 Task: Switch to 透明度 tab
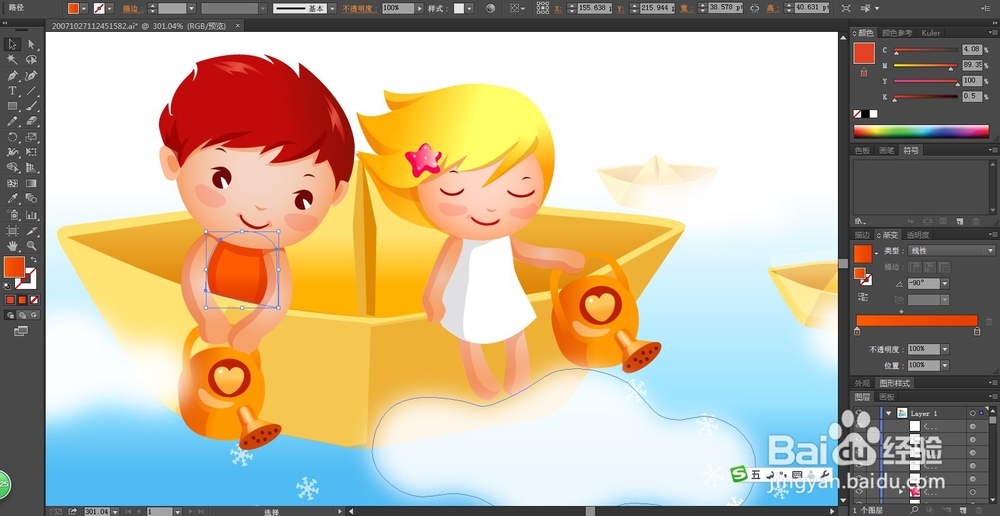(917, 235)
